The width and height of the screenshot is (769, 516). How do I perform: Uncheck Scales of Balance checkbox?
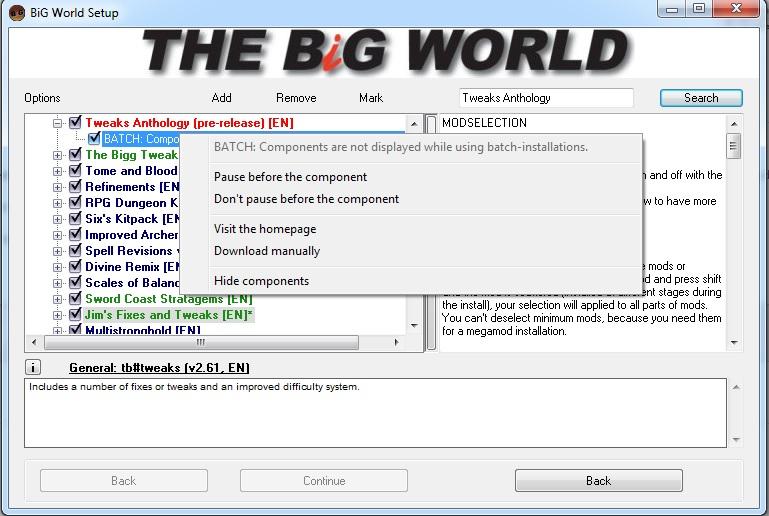pyautogui.click(x=75, y=283)
